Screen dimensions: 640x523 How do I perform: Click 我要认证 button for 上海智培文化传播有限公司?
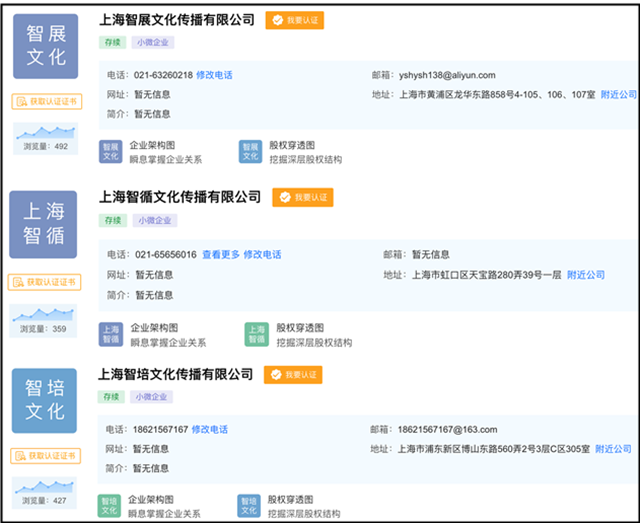pos(294,375)
